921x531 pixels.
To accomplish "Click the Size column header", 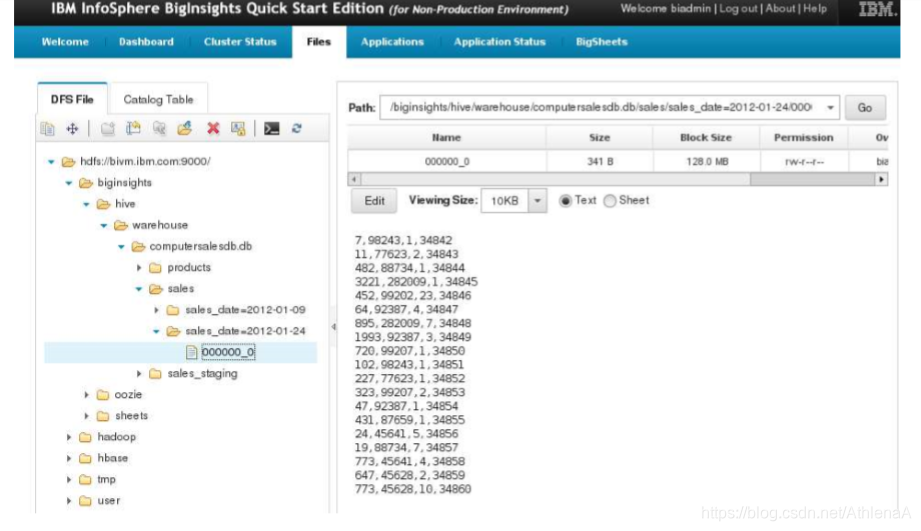I will (x=600, y=137).
